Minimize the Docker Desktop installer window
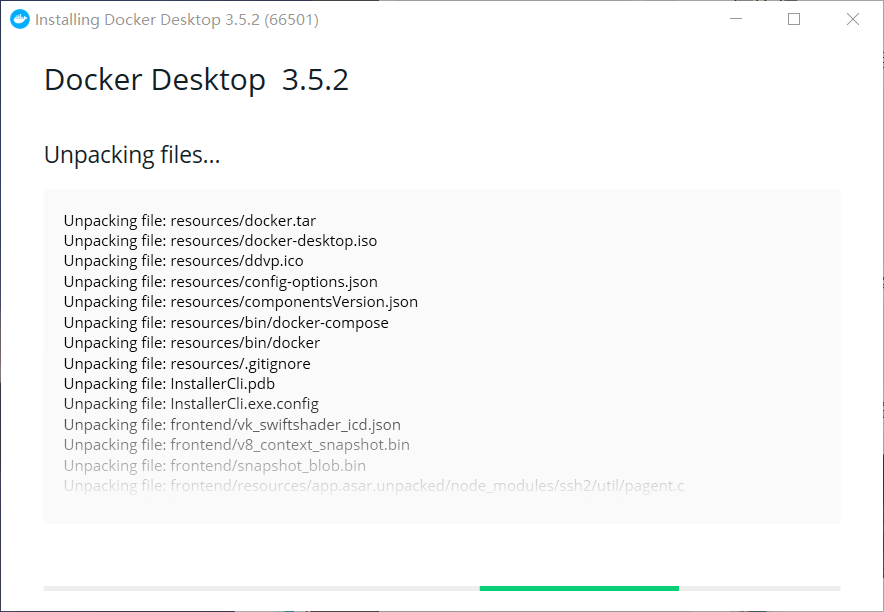 coord(735,19)
